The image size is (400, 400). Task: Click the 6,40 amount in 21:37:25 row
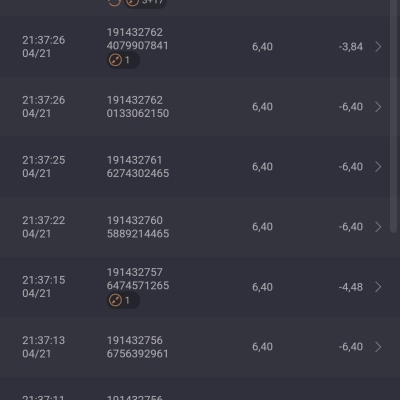point(262,167)
